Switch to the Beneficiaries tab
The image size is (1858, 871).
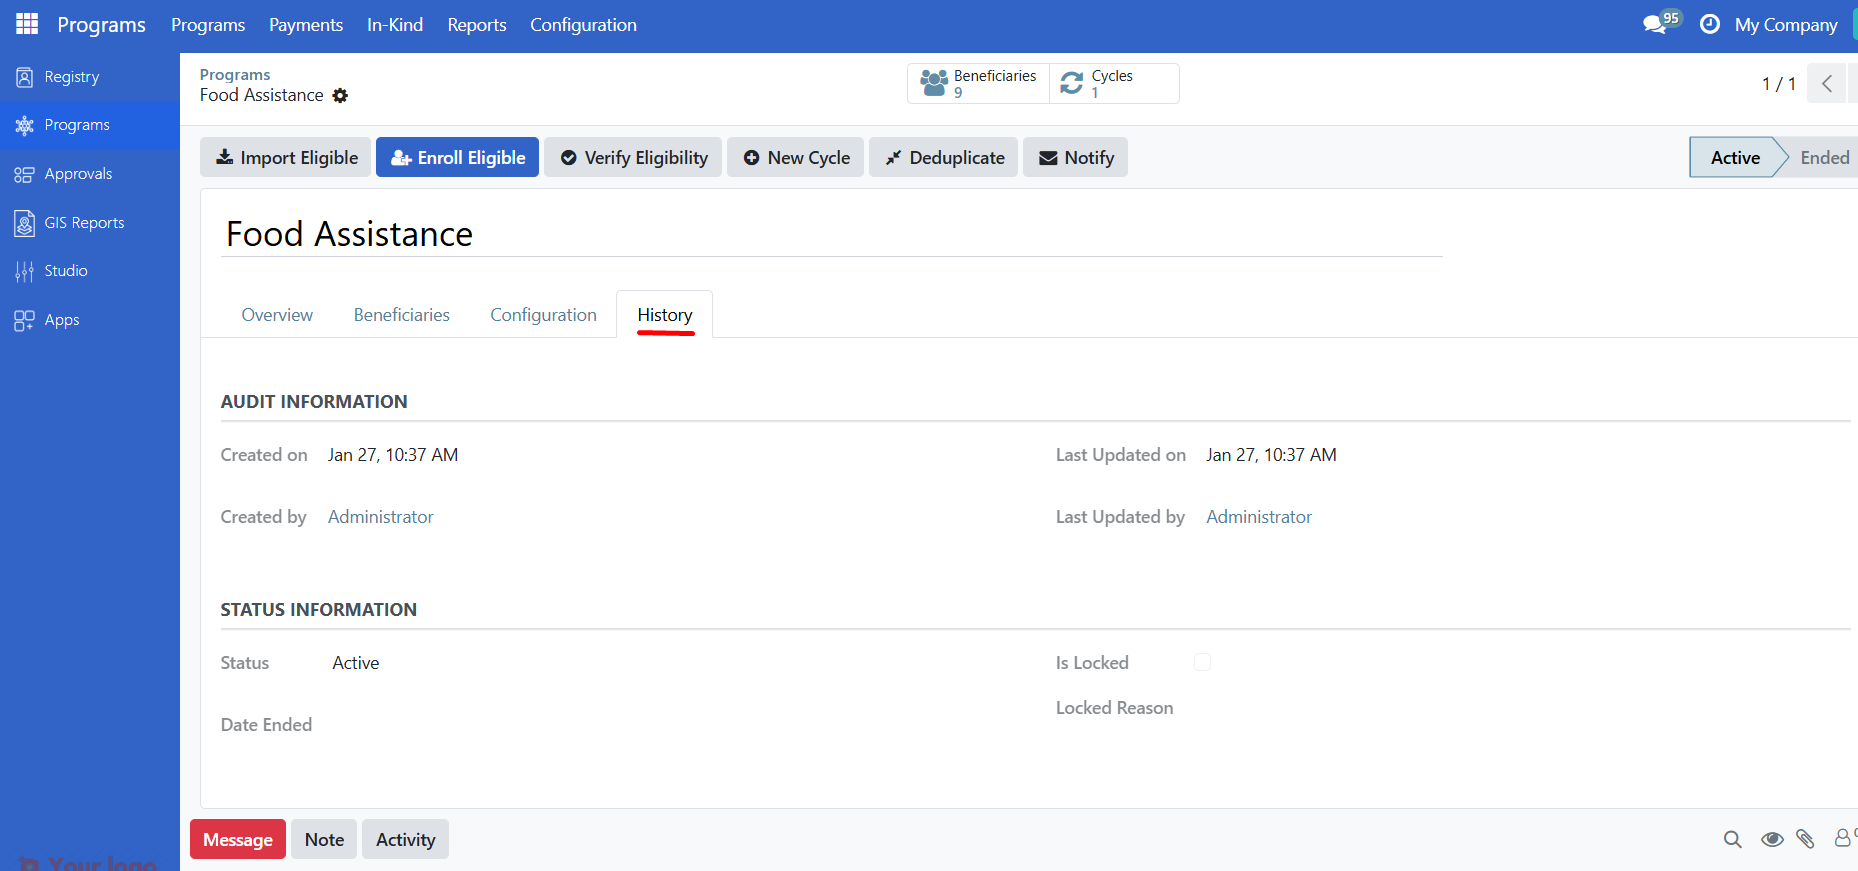(x=401, y=315)
